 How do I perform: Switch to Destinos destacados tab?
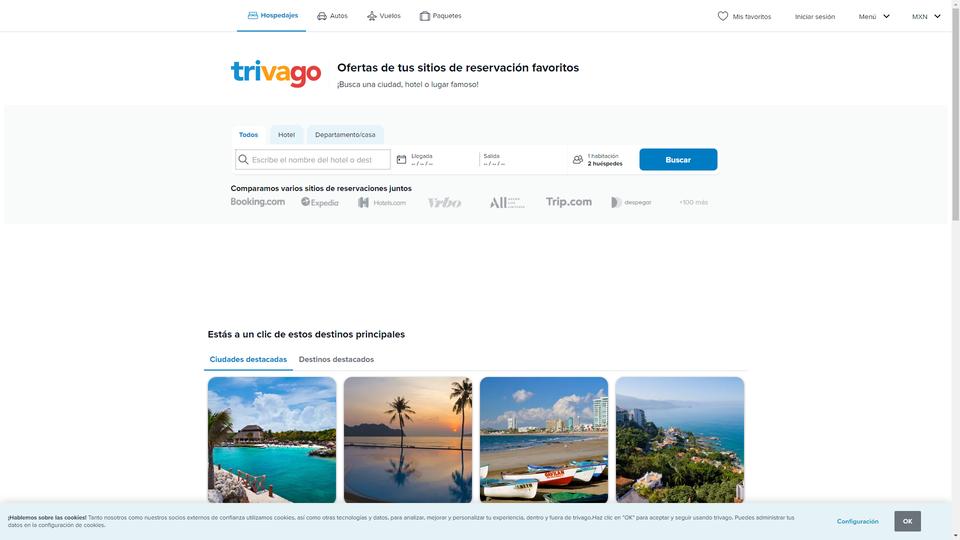(x=336, y=359)
